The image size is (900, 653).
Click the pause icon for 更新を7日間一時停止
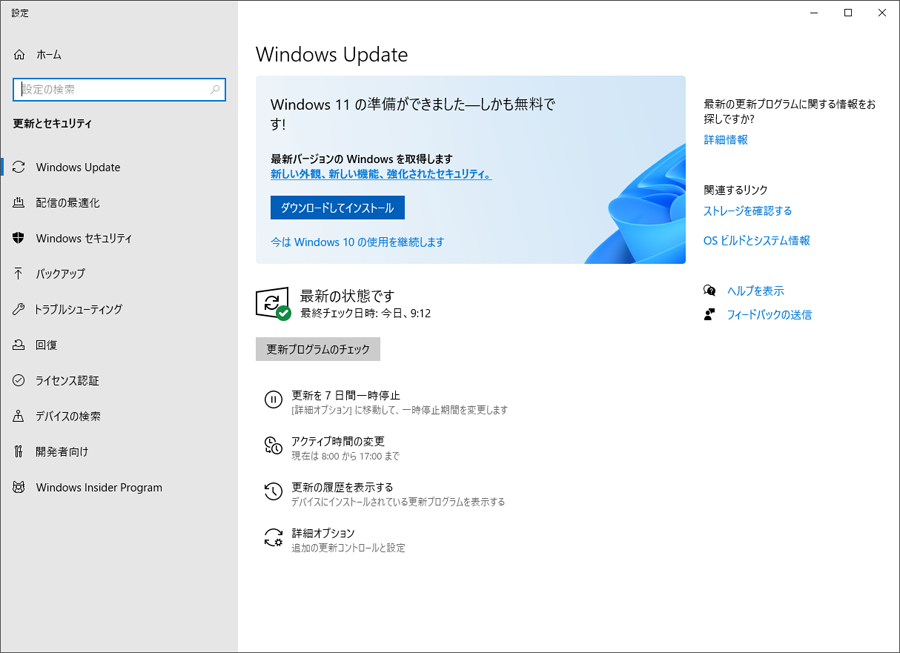click(273, 399)
